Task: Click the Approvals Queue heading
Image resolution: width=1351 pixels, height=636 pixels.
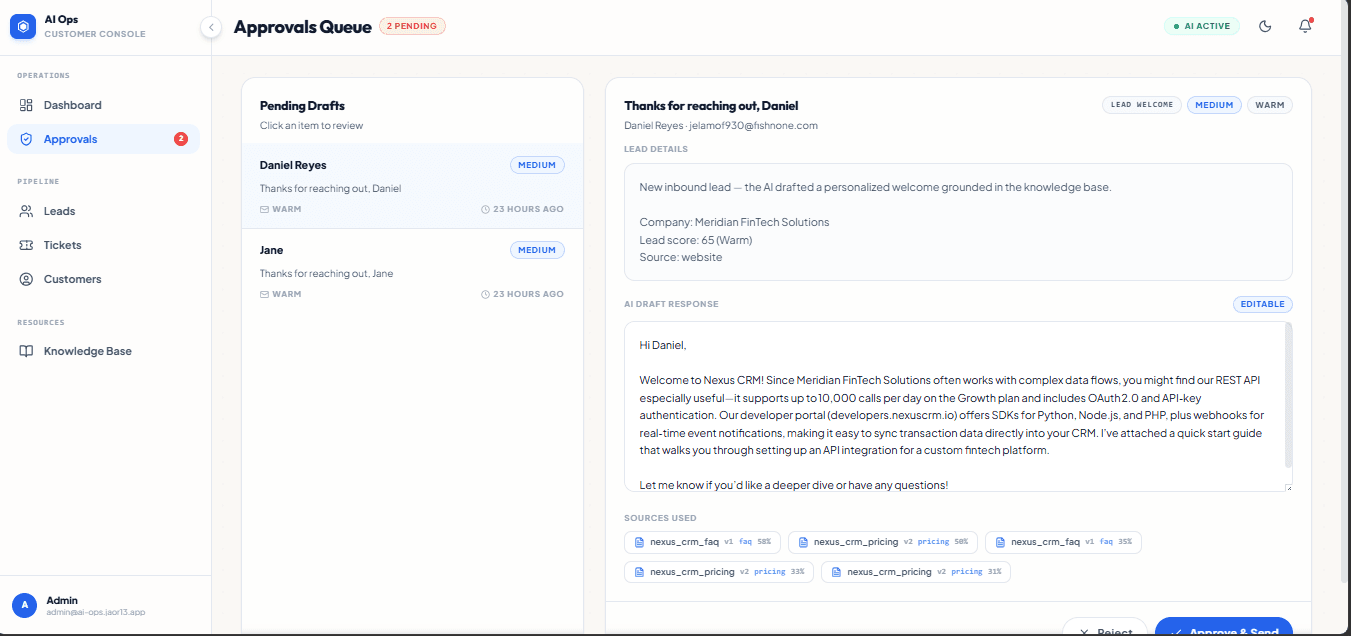Action: point(302,27)
